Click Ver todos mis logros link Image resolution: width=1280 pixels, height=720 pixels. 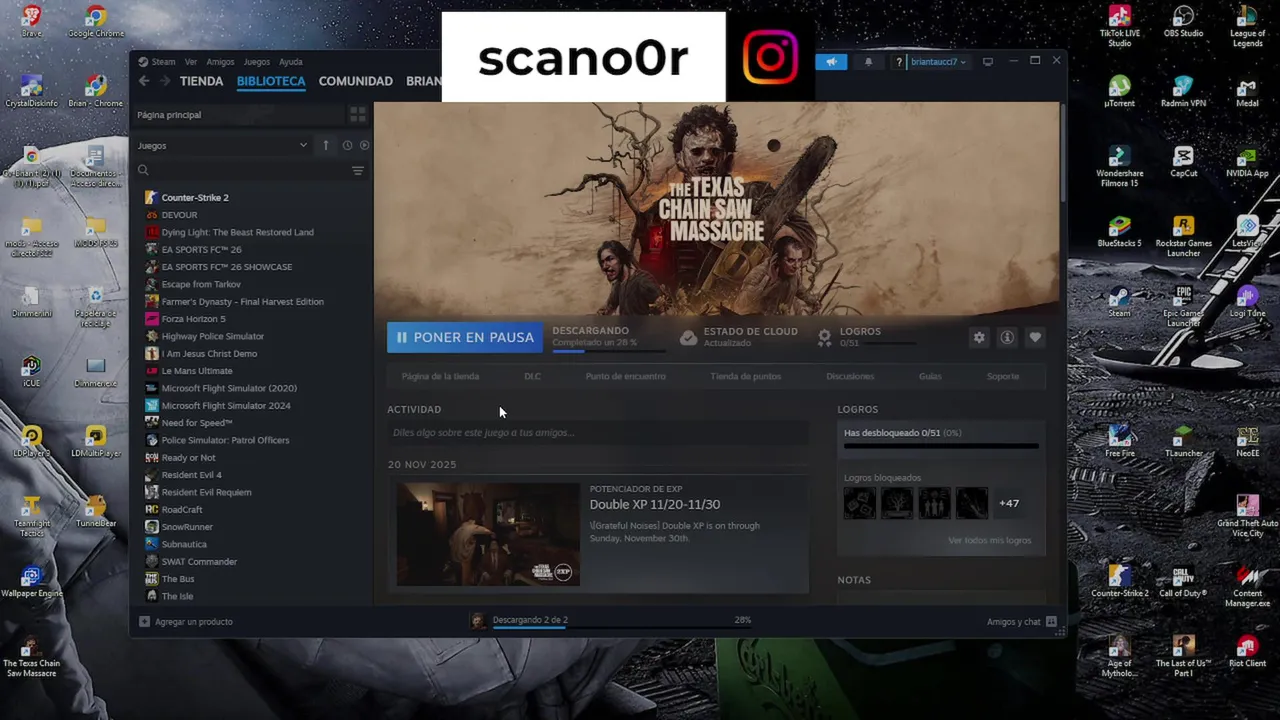tap(989, 541)
